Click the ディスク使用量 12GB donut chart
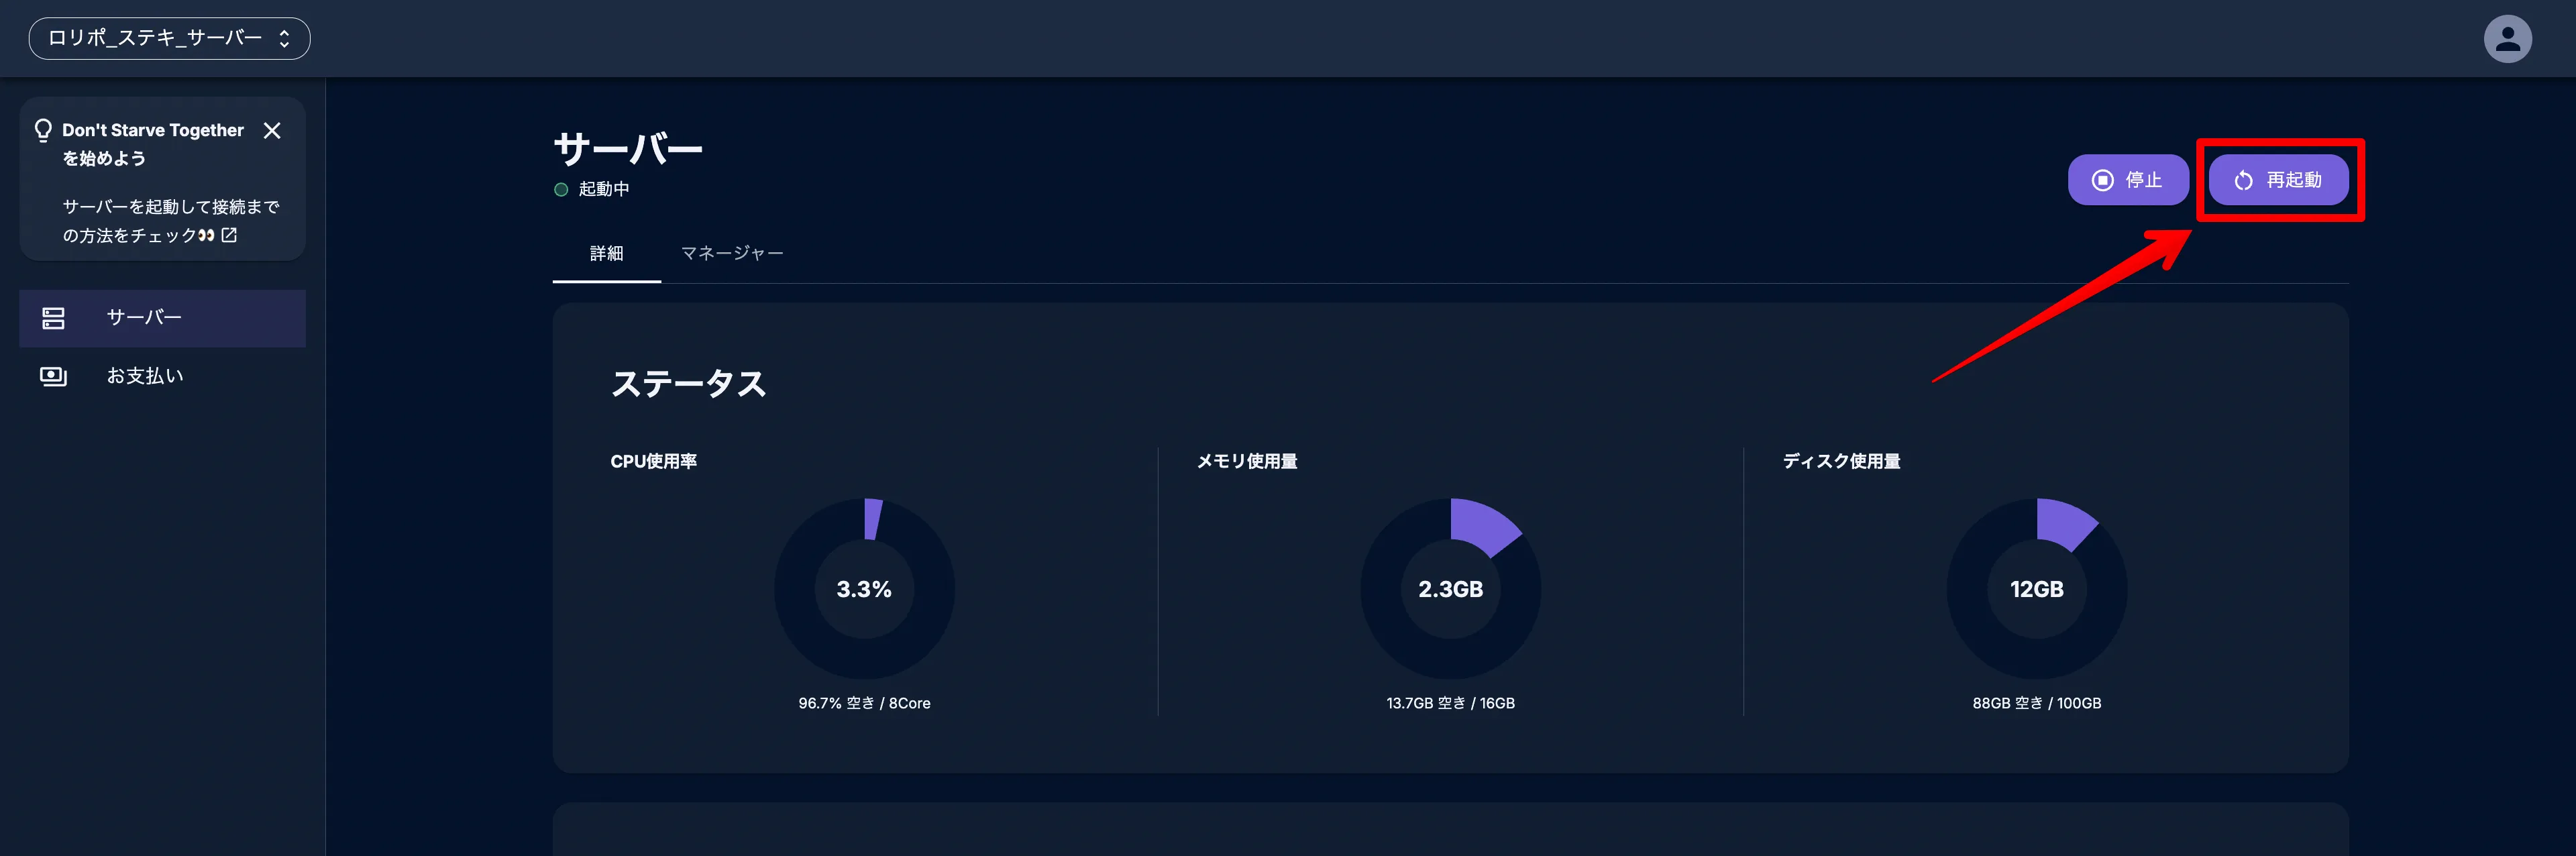 [2036, 589]
